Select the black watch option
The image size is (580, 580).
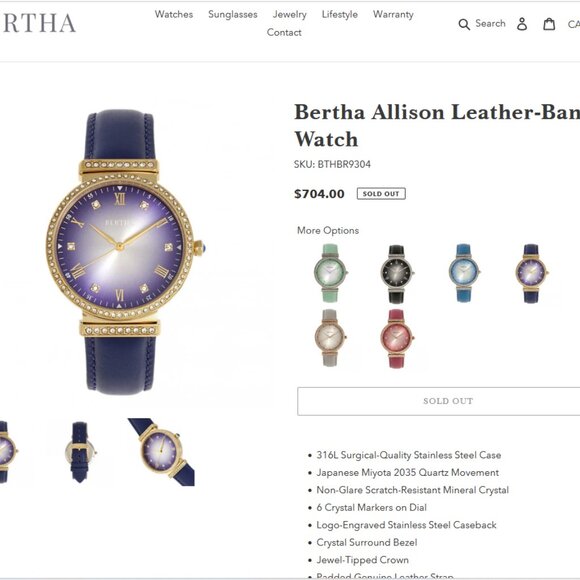pos(397,274)
